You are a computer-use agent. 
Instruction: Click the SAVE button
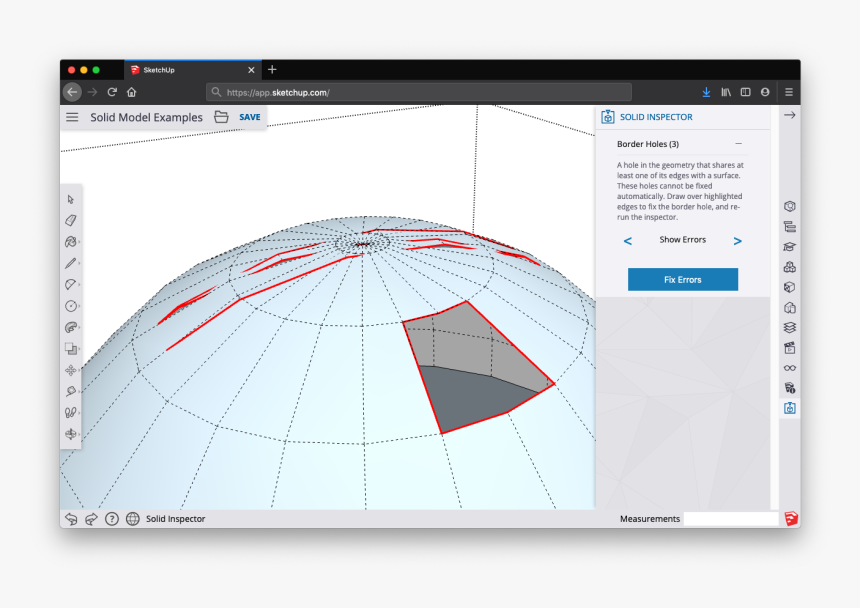click(x=250, y=117)
